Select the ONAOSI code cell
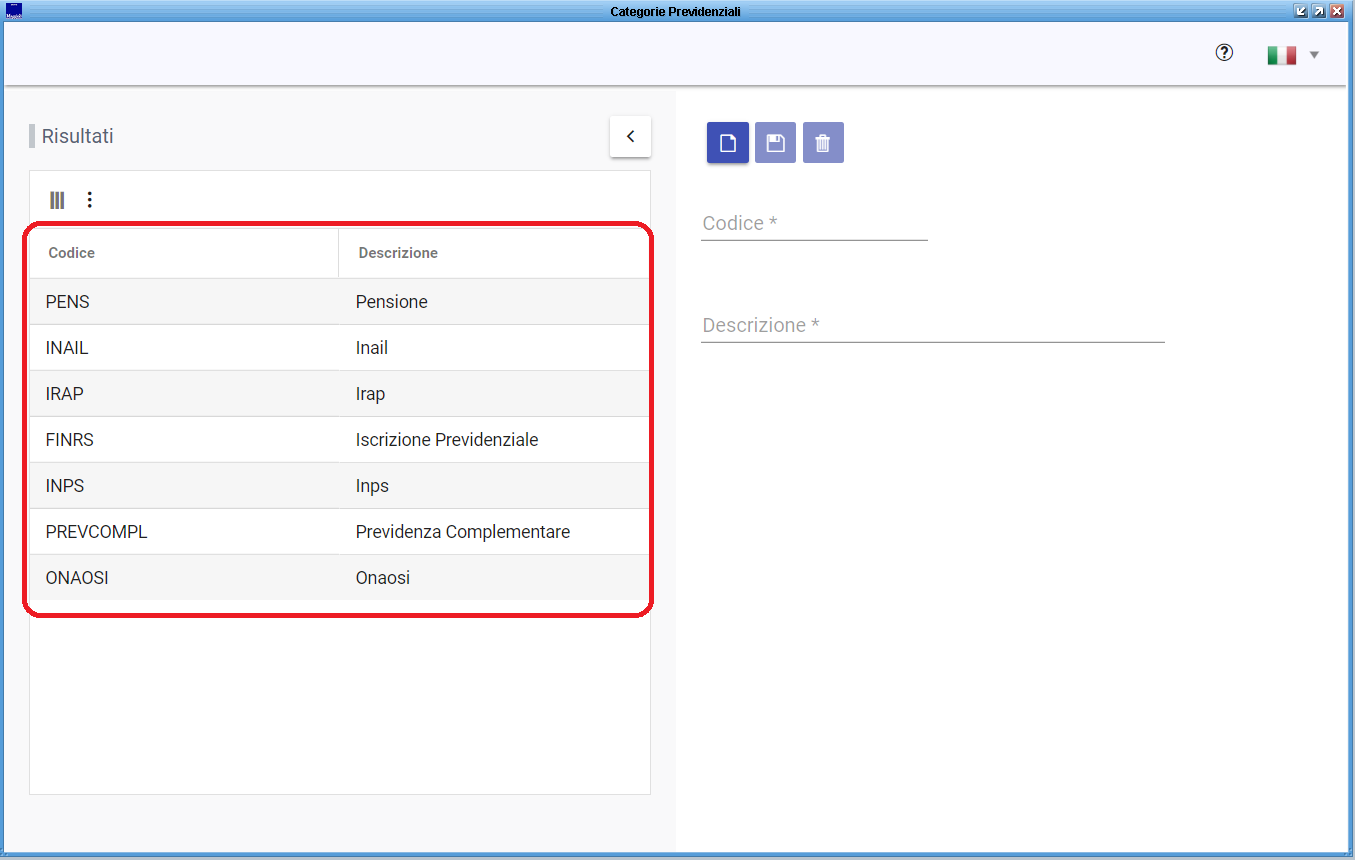 click(184, 578)
